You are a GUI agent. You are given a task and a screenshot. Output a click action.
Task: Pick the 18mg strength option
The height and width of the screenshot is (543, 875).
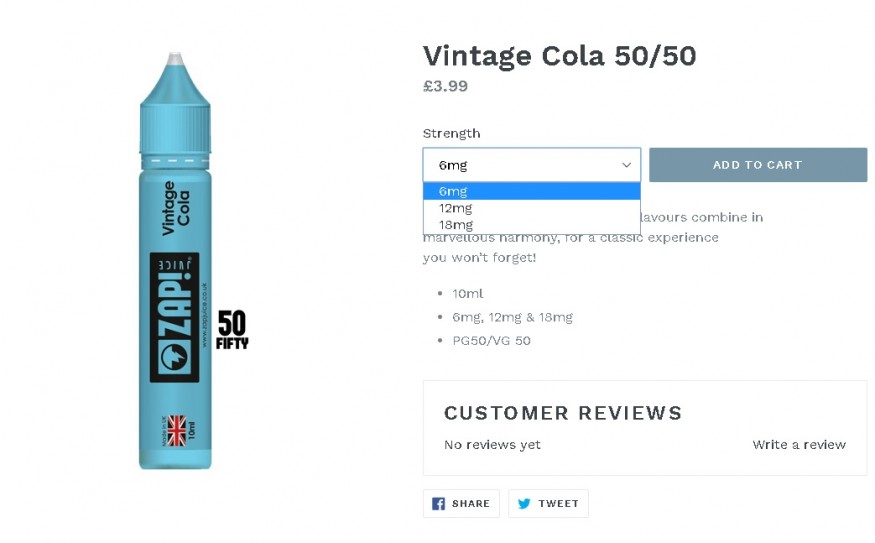[x=456, y=225]
